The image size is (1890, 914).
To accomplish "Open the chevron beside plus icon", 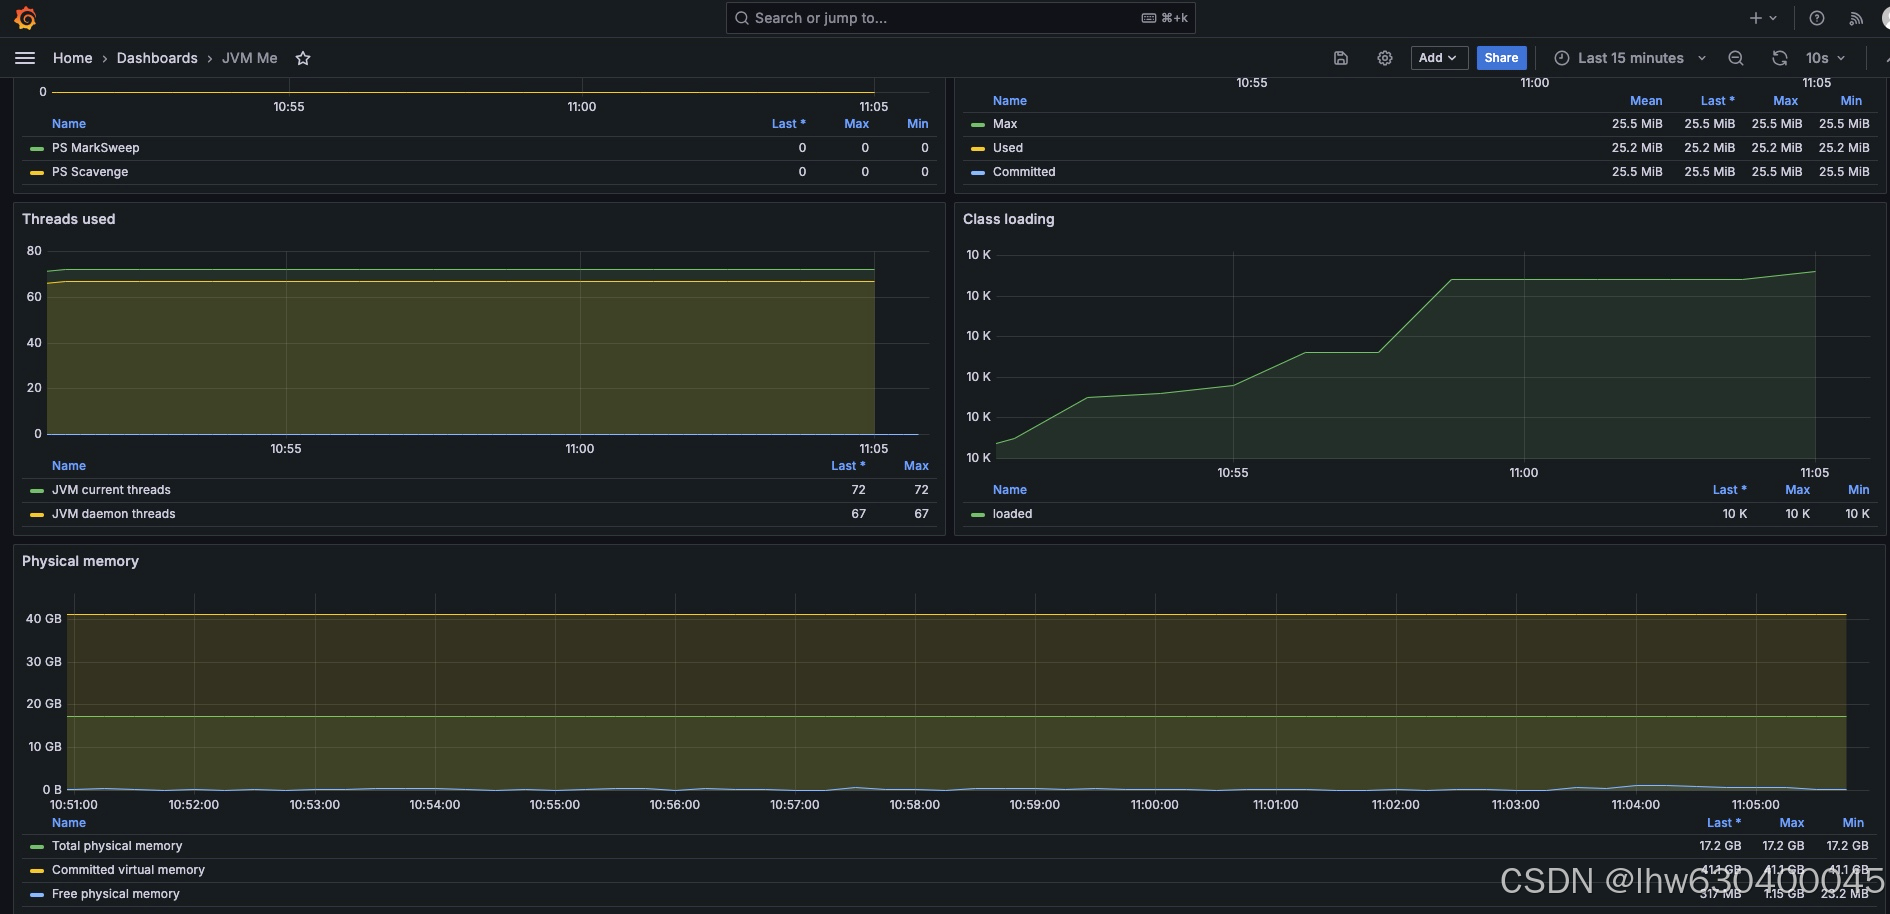I will [1773, 18].
